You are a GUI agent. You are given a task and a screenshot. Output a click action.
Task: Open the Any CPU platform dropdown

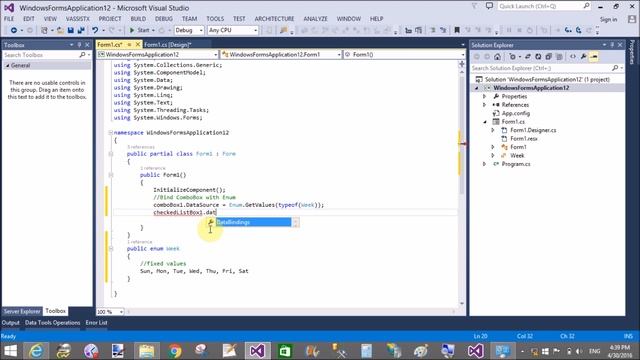233,30
